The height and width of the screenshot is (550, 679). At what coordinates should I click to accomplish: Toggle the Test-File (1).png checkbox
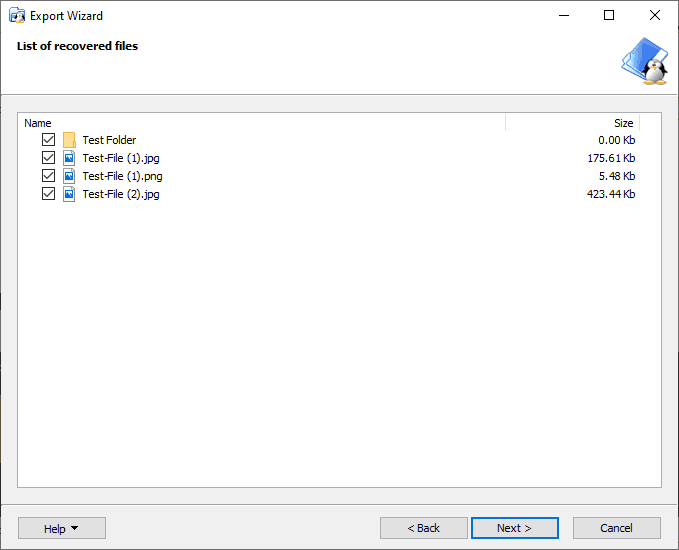pyautogui.click(x=48, y=176)
